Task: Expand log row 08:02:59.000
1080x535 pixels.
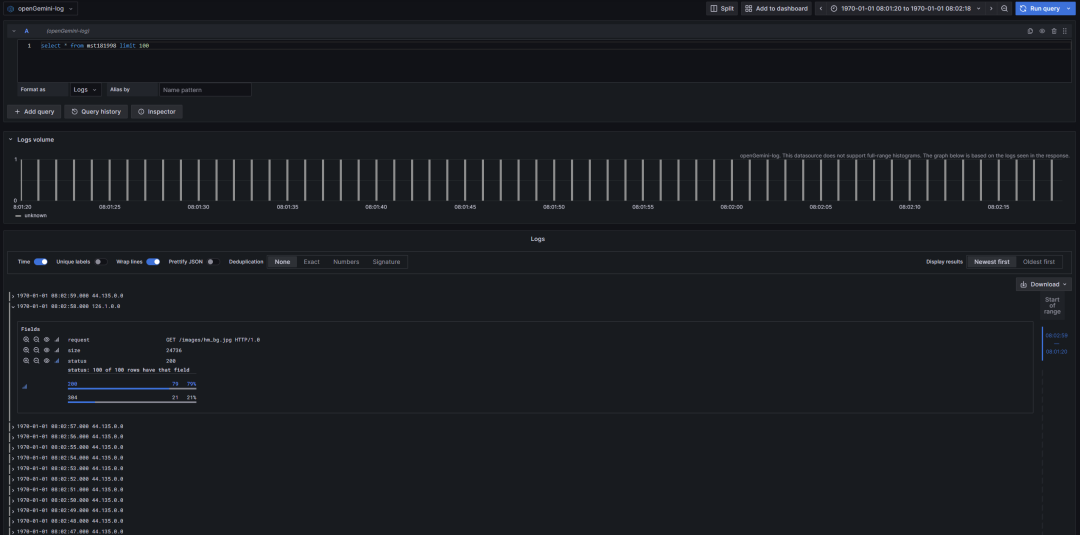Action: (13, 296)
